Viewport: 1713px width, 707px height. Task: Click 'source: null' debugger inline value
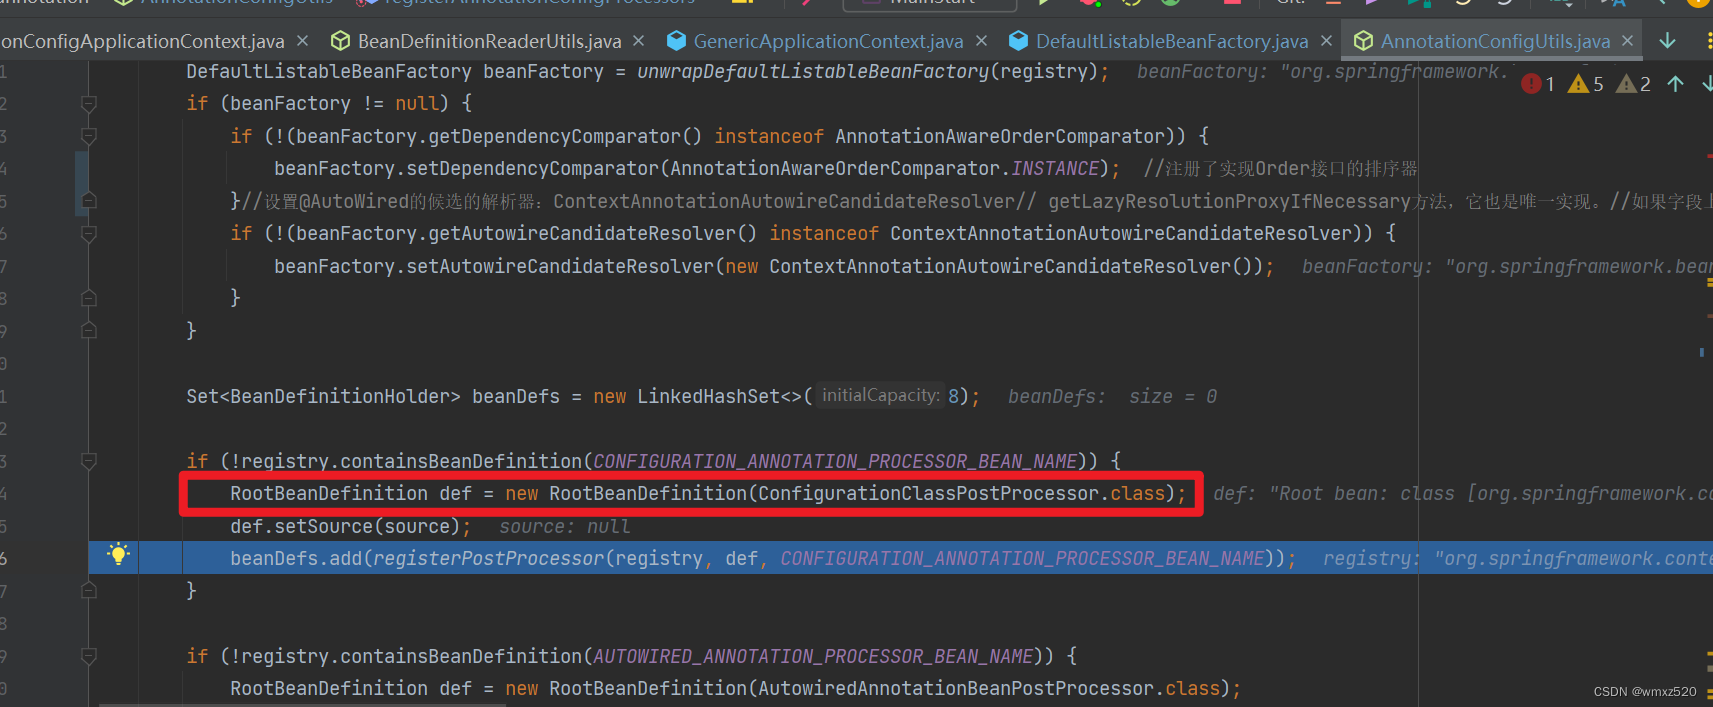565,527
